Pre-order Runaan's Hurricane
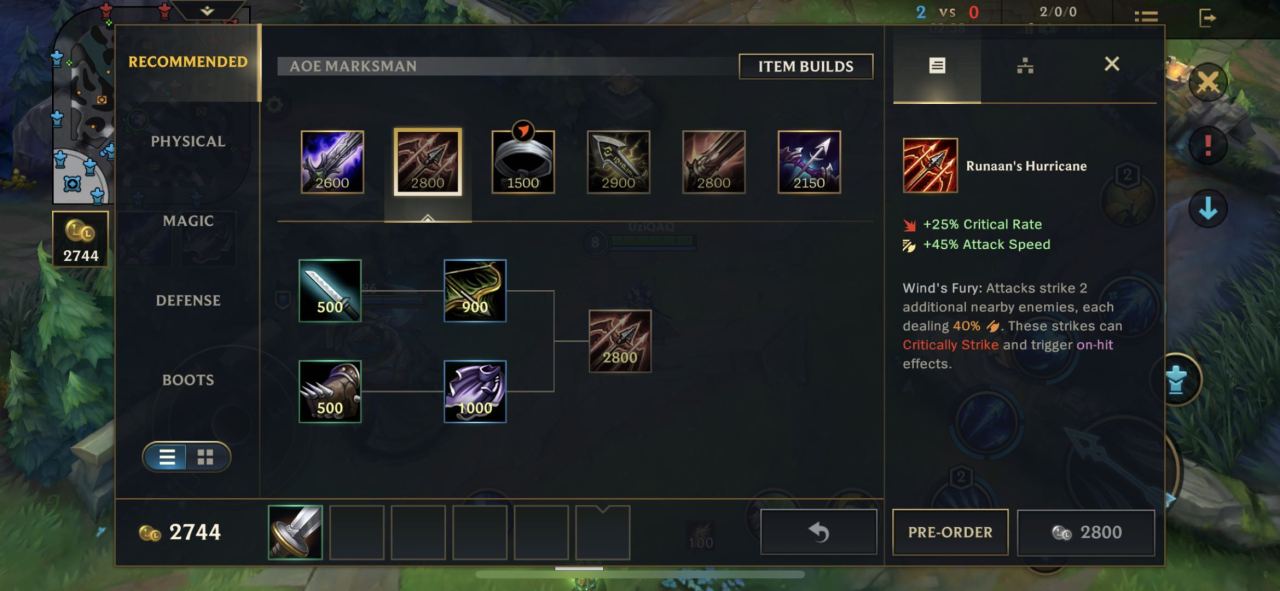Image resolution: width=1280 pixels, height=591 pixels. click(950, 532)
